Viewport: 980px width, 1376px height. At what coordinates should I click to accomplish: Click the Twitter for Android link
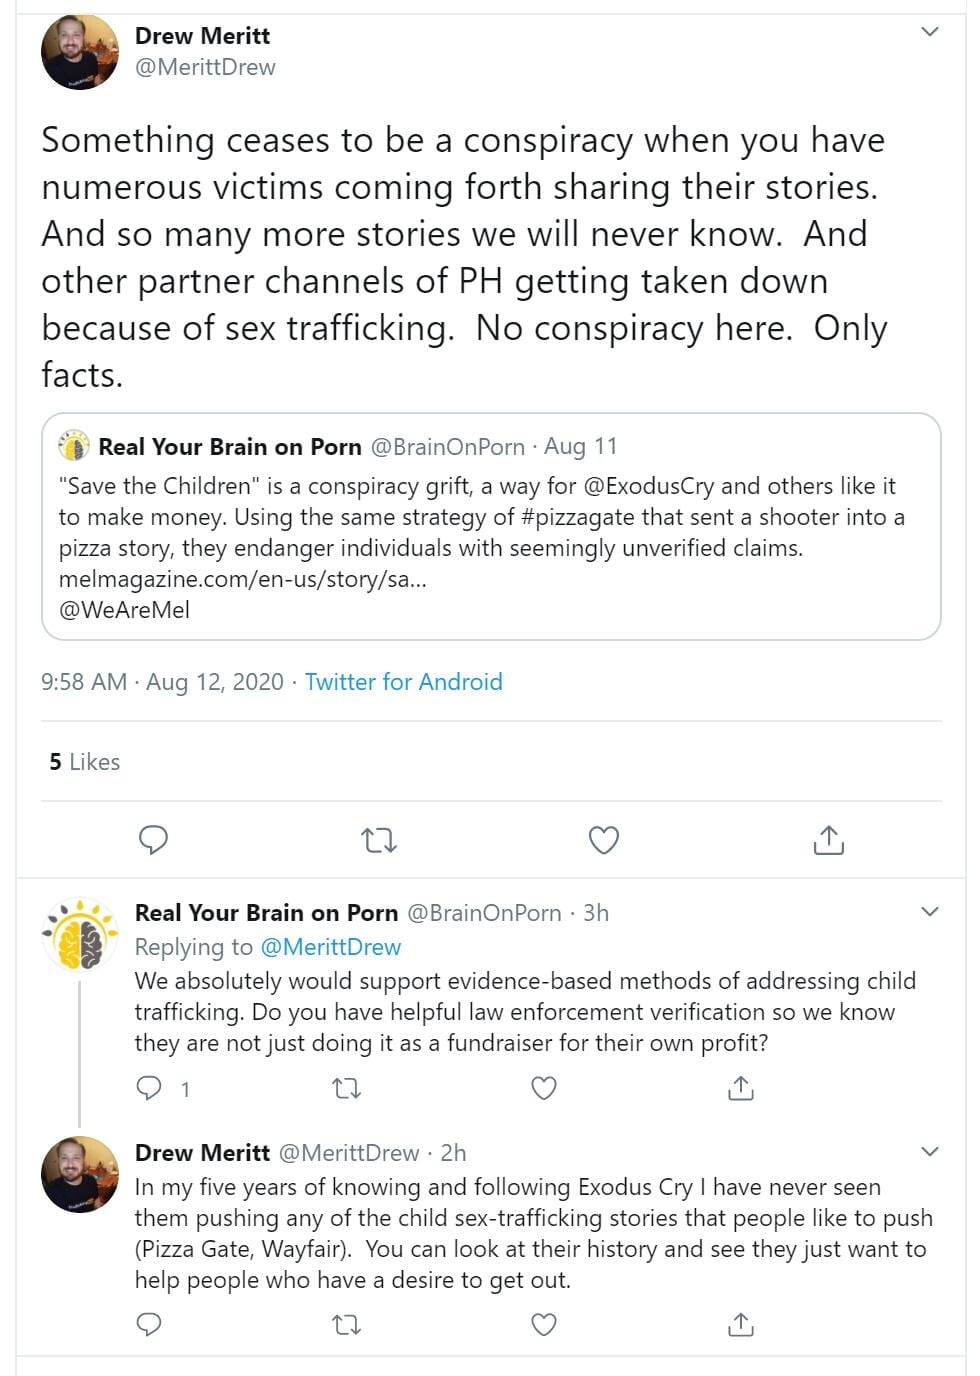pos(403,682)
